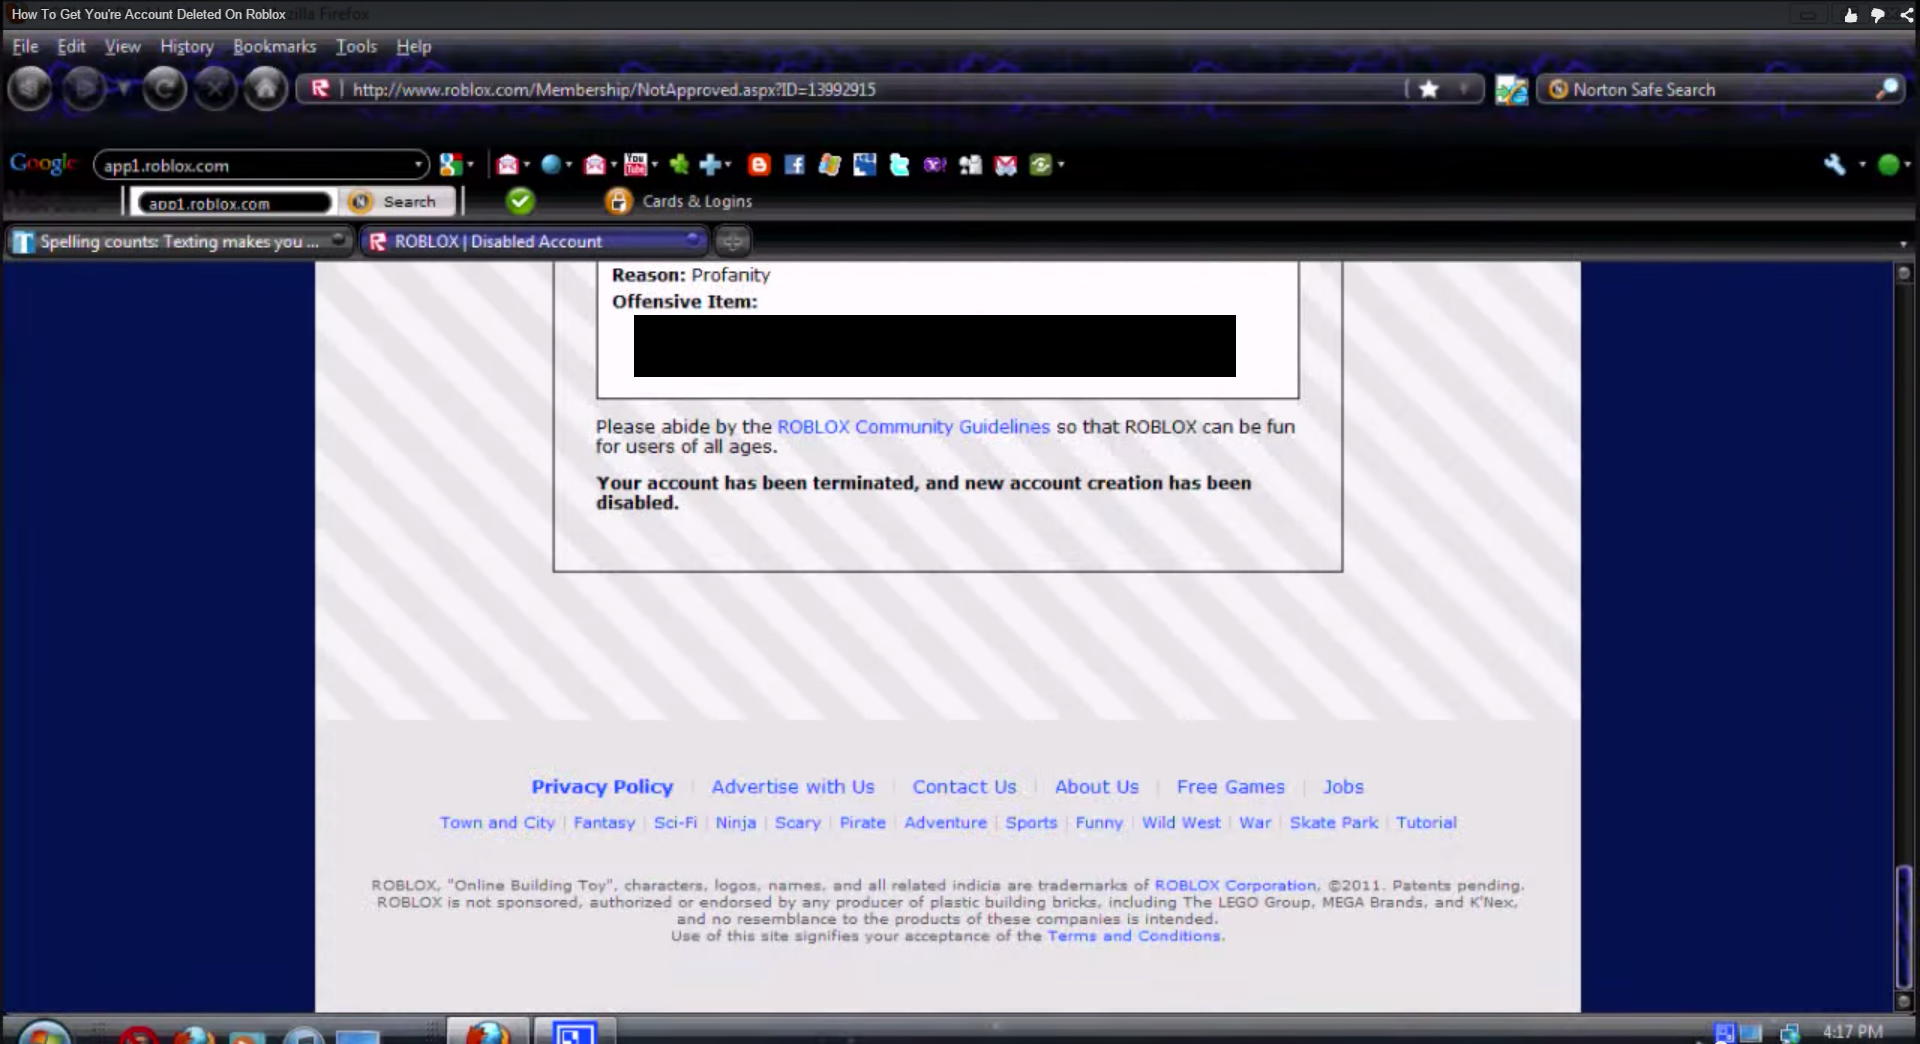Viewport: 1920px width, 1044px height.
Task: Open the Tools menu
Action: [x=356, y=46]
